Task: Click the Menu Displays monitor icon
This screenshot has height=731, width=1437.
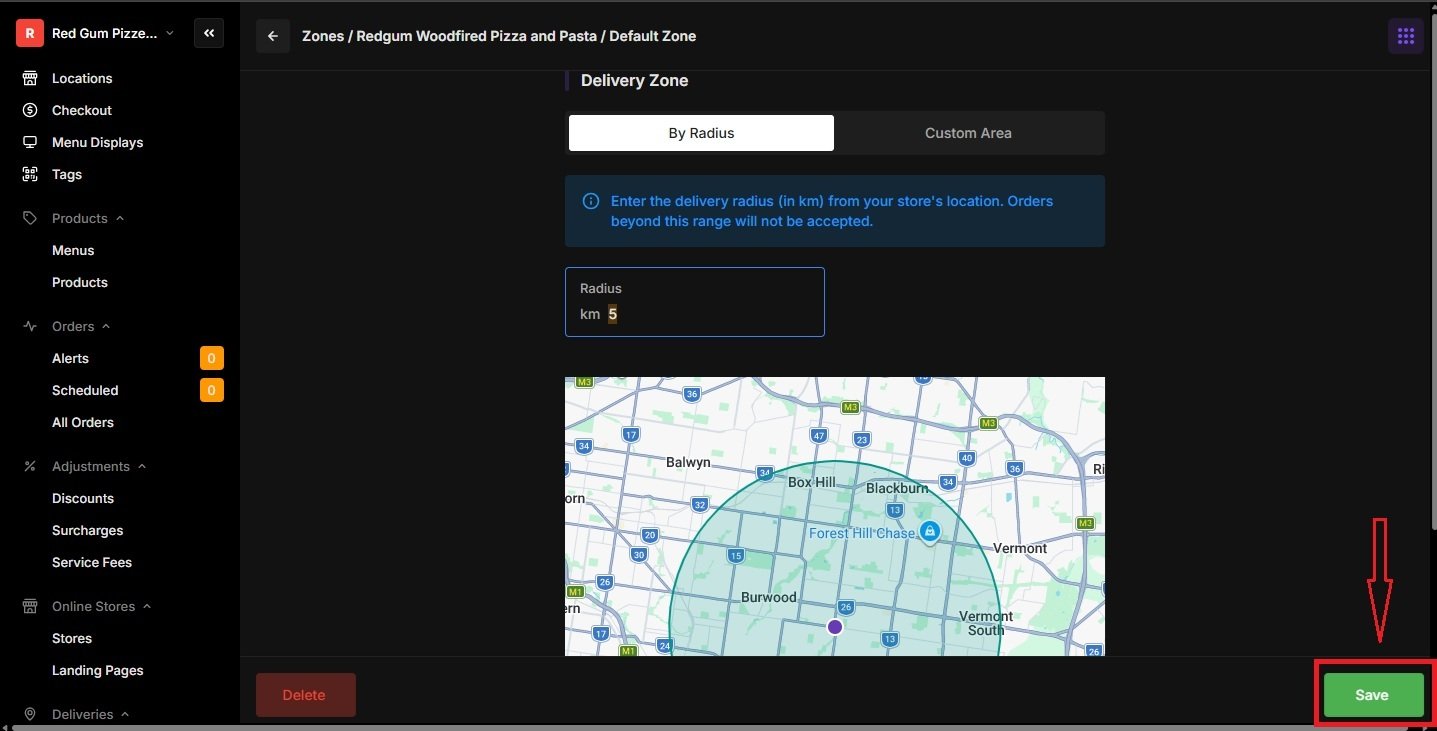Action: [x=30, y=142]
